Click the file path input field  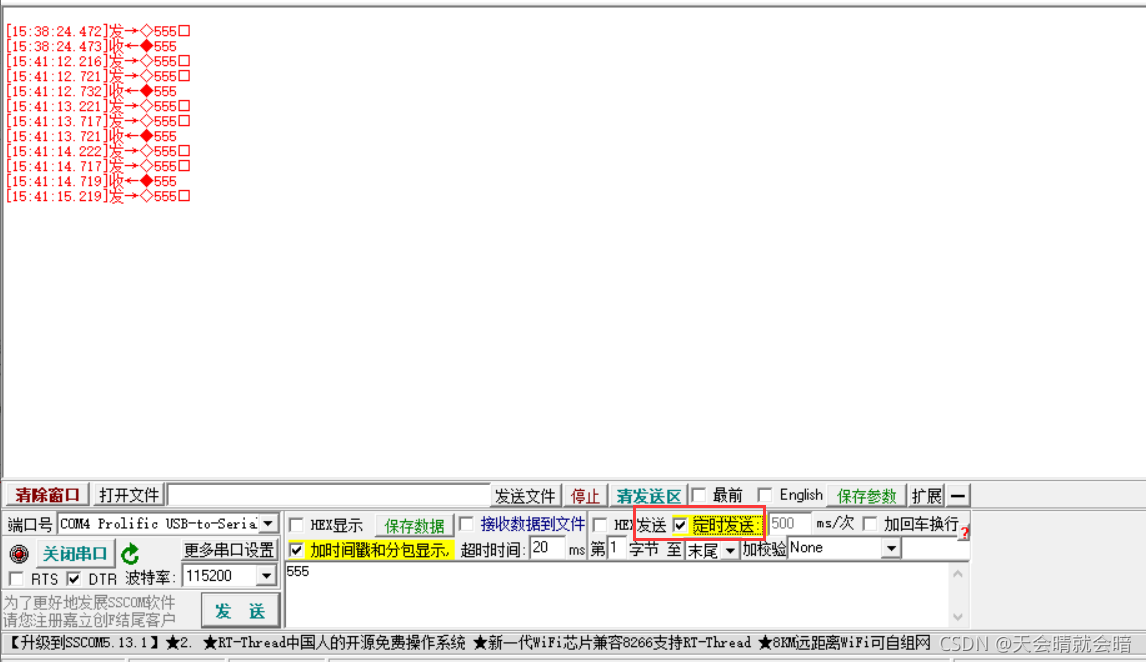point(328,495)
